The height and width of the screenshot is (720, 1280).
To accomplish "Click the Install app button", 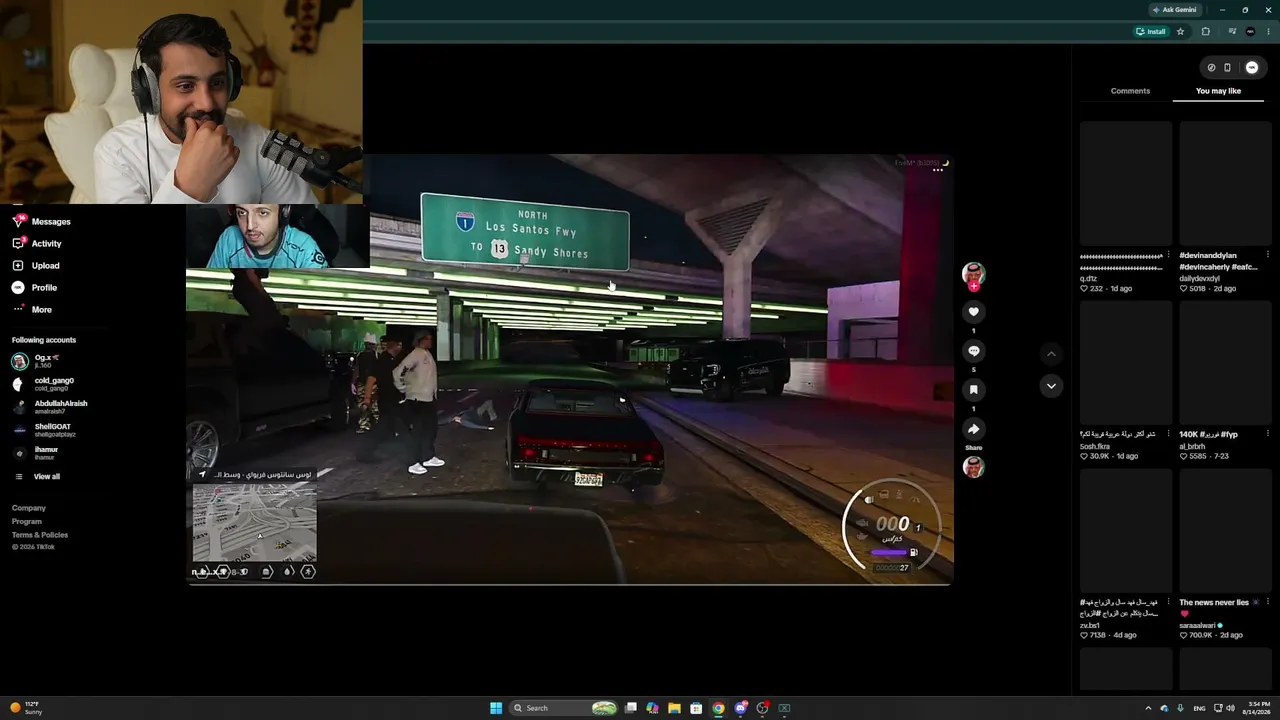I will (1151, 32).
